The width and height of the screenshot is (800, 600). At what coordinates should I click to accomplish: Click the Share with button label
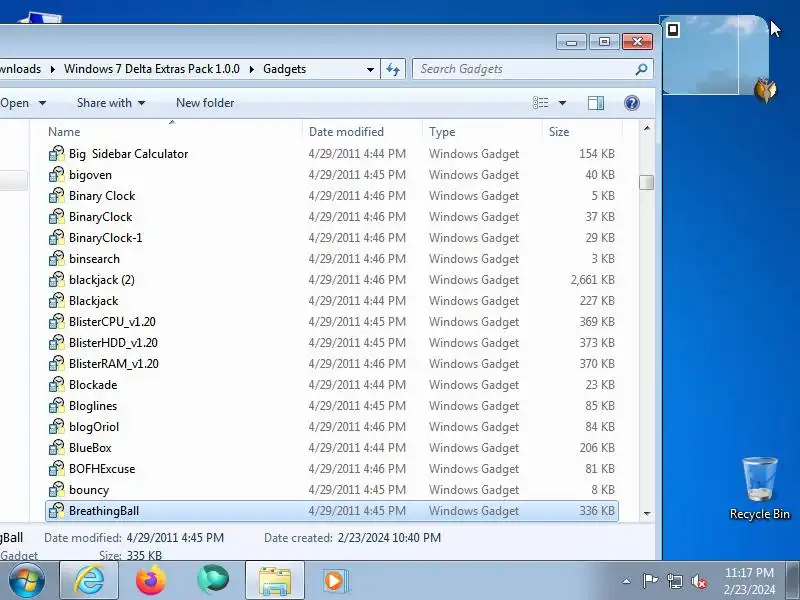click(x=104, y=103)
